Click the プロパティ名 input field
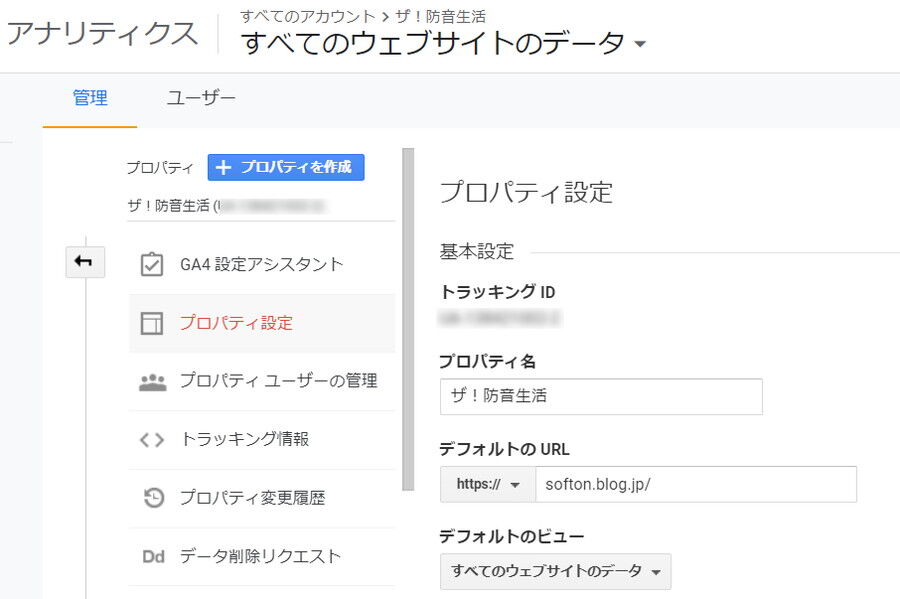This screenshot has height=599, width=900. 601,396
